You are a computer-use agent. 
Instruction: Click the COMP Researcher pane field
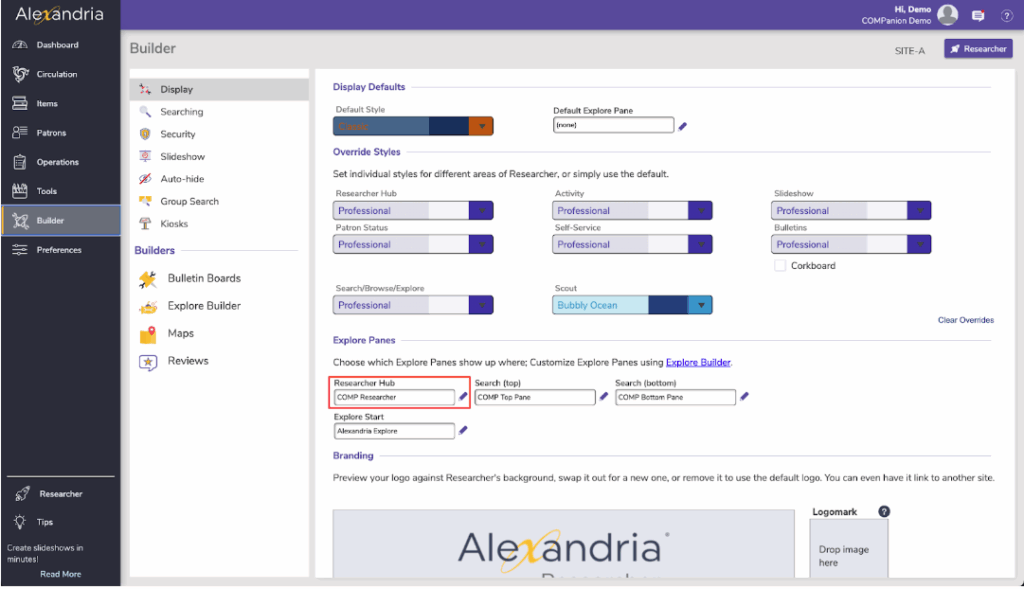pos(394,397)
